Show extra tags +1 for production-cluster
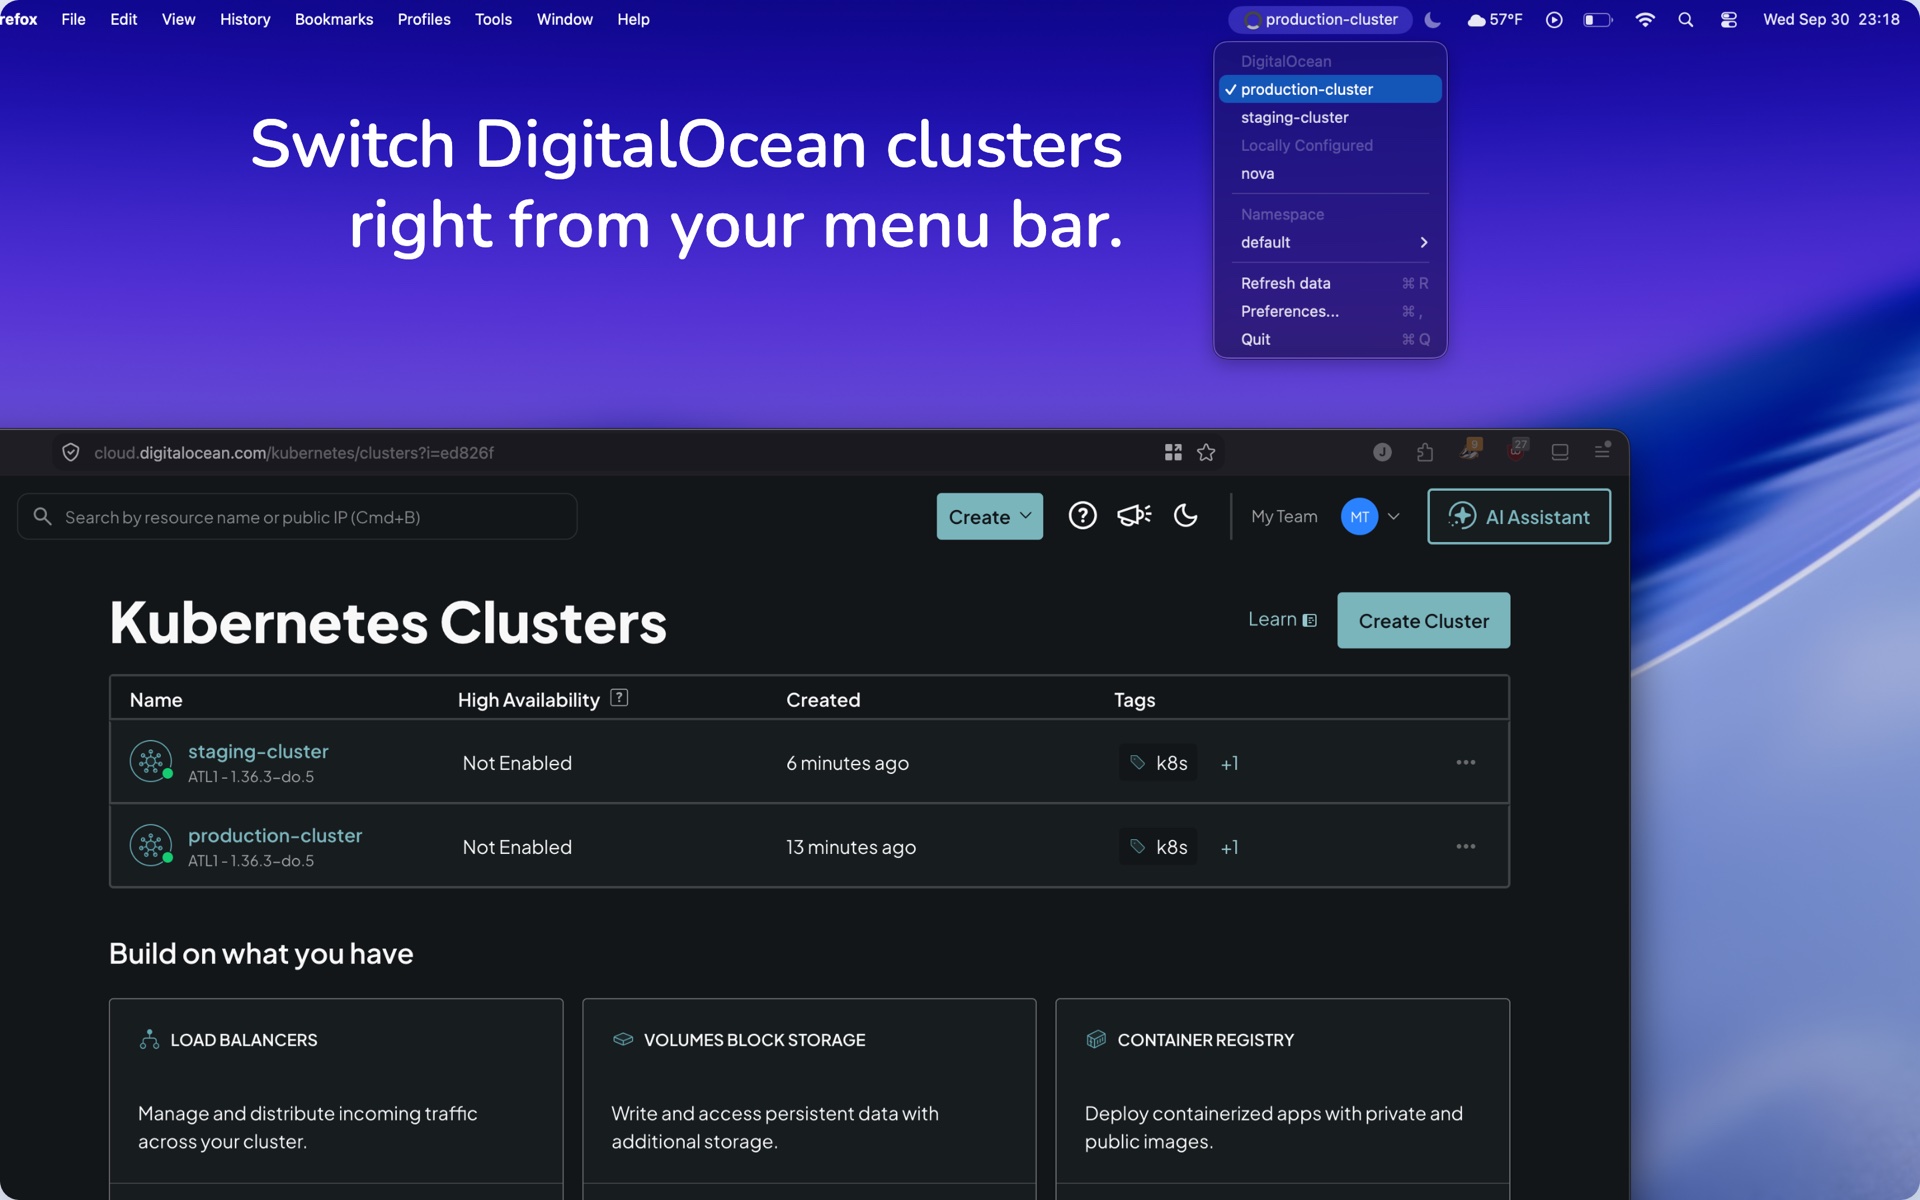The width and height of the screenshot is (1920, 1200). coord(1229,848)
